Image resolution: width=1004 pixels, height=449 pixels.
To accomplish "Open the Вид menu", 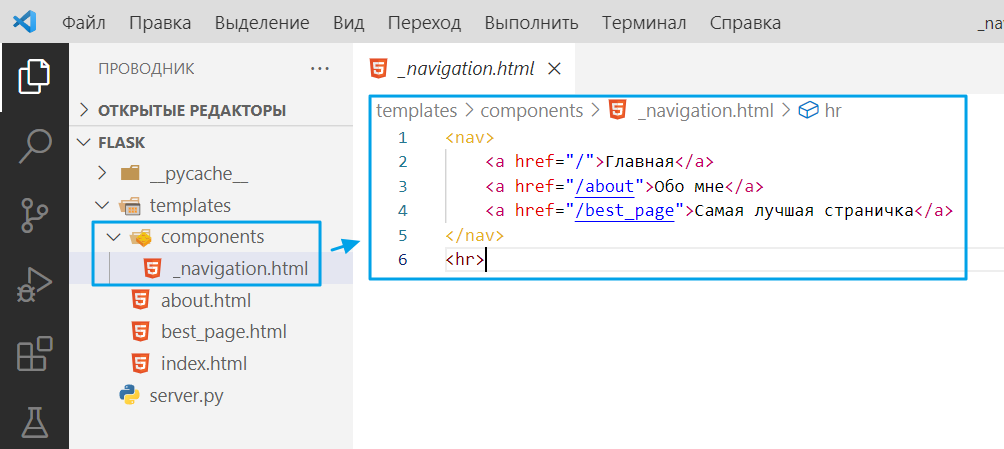I will (x=348, y=23).
